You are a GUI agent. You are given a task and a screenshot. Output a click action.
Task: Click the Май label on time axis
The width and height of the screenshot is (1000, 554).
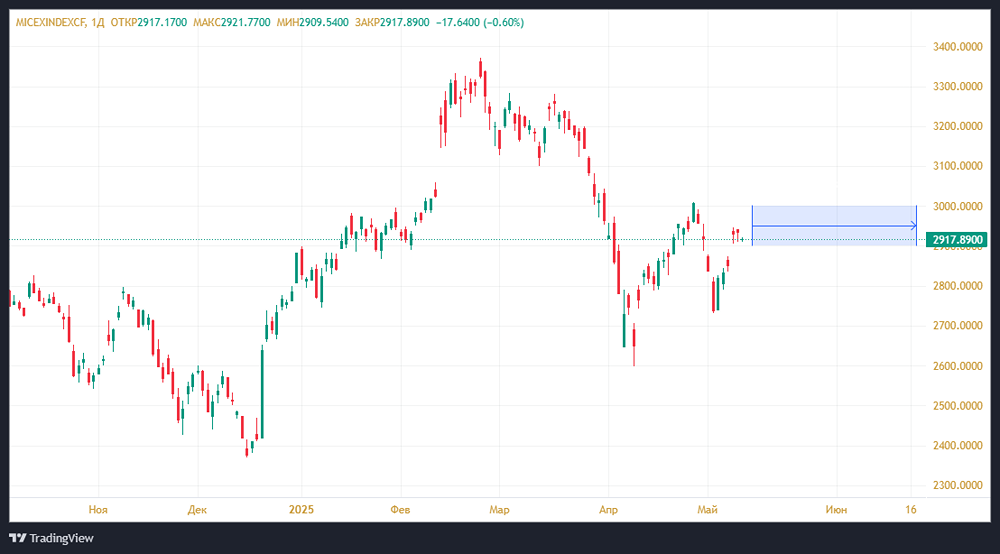[708, 510]
